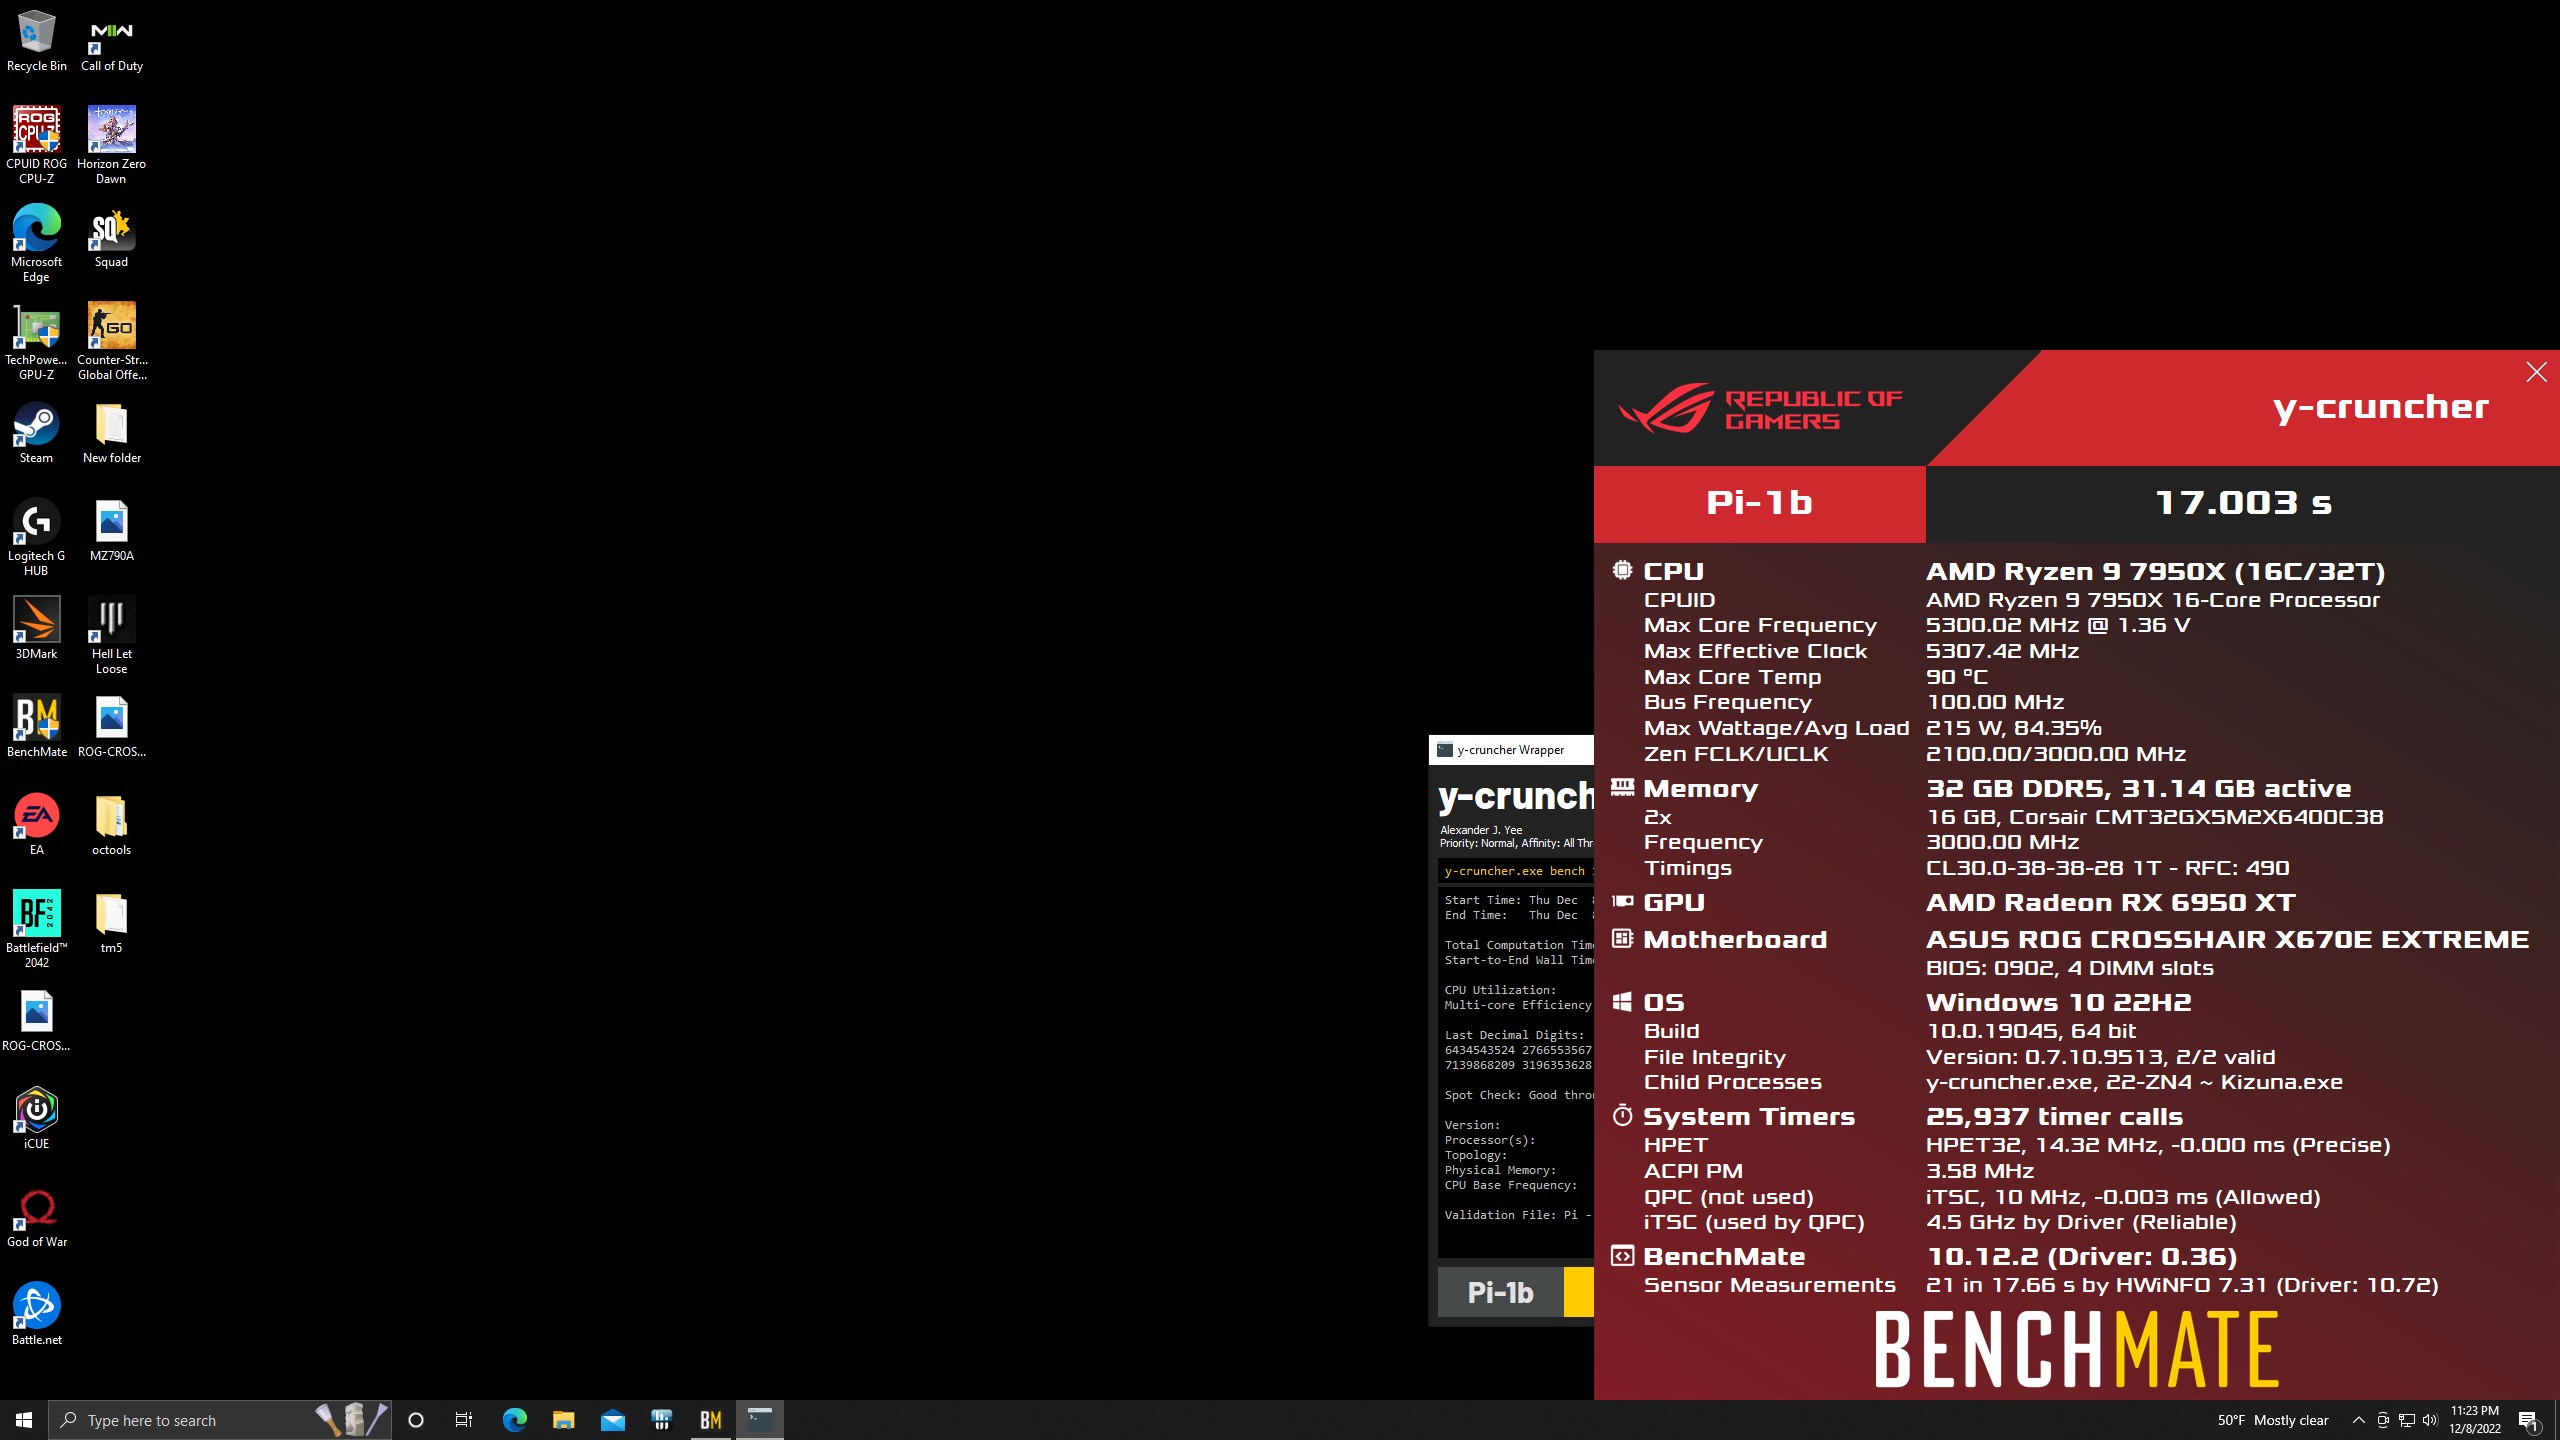2560x1440 pixels.
Task: Click the CL30.0-38-38-28 timings value
Action: (x=2107, y=868)
